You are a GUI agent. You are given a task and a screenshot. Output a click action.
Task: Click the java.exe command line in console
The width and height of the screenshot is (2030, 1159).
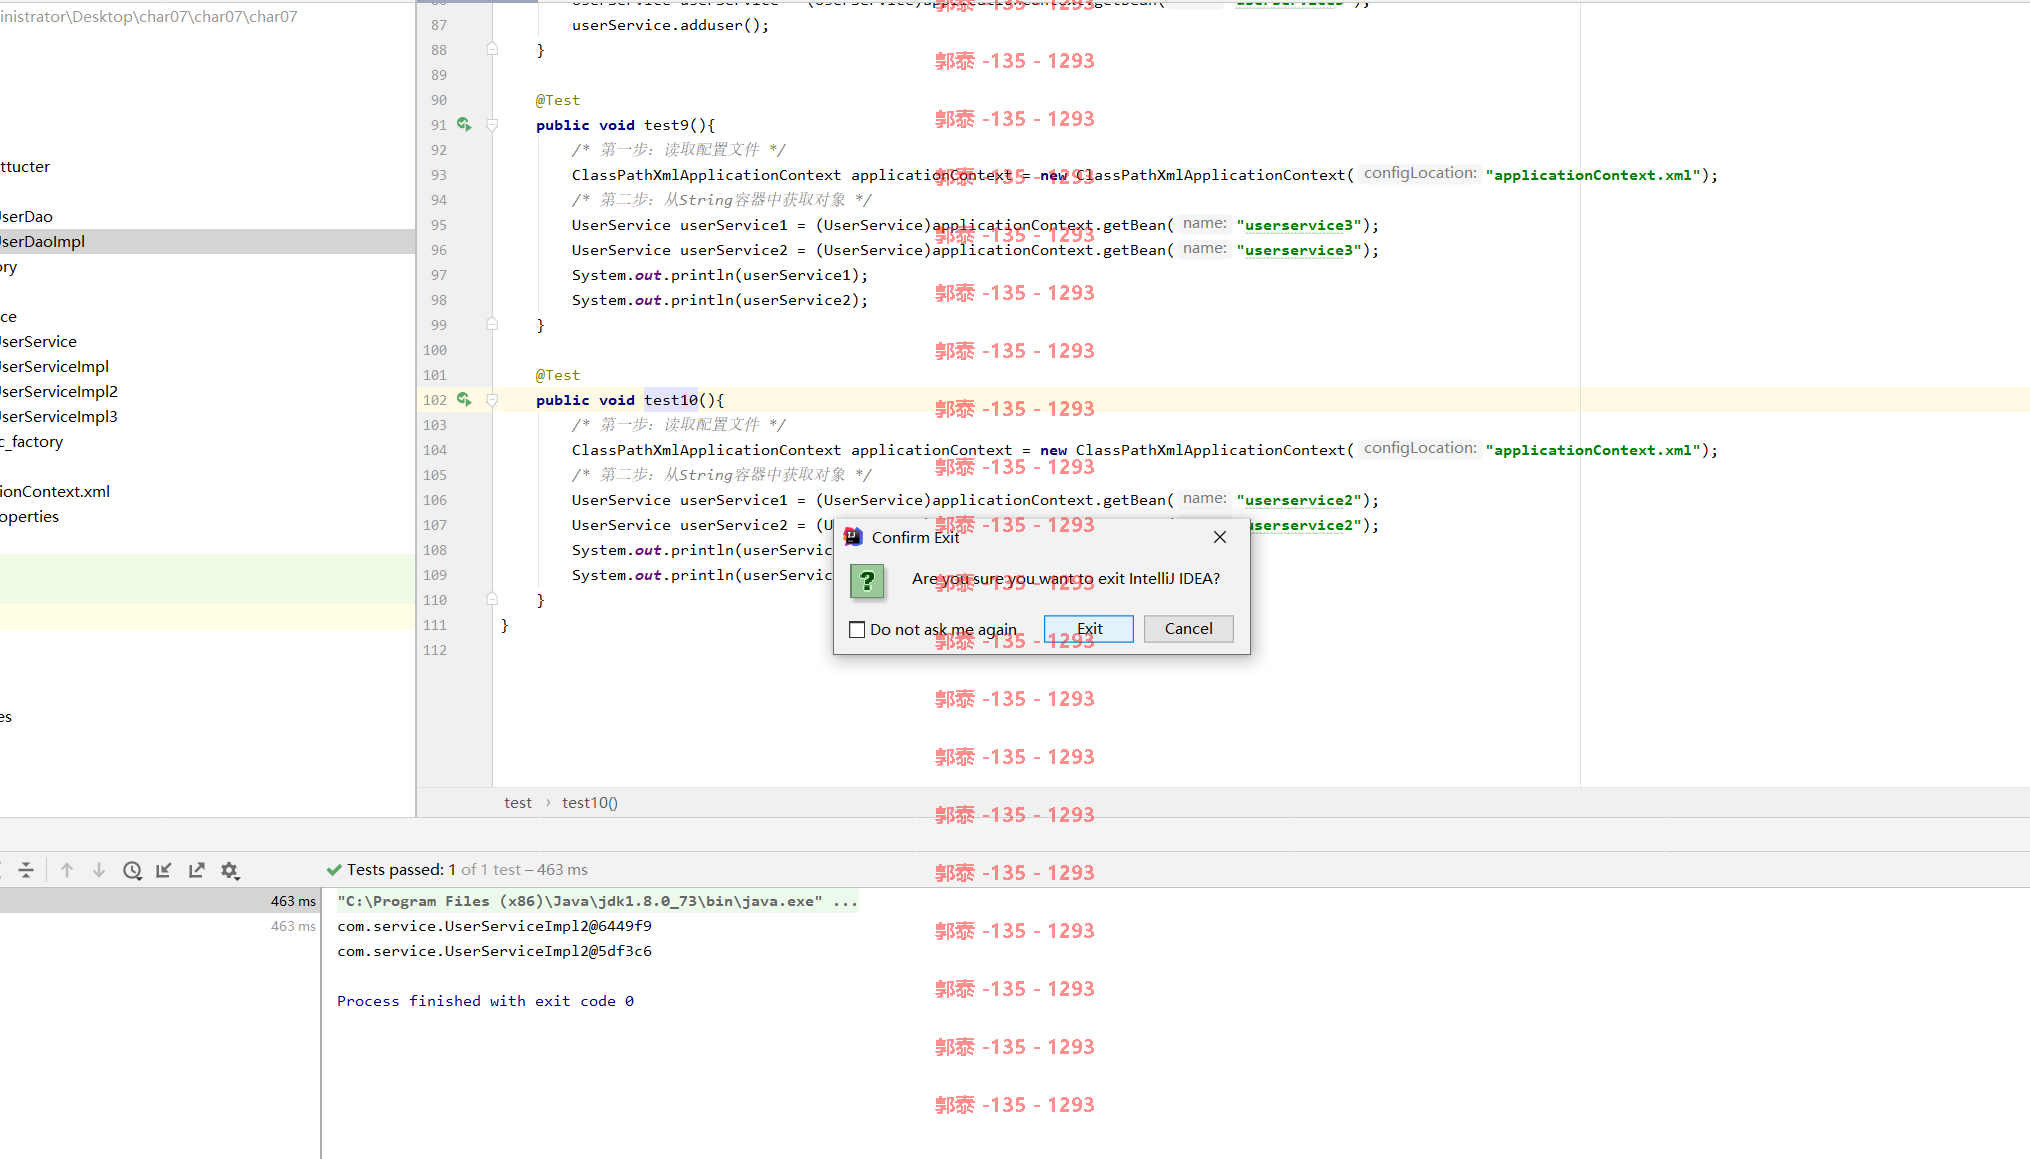(597, 901)
